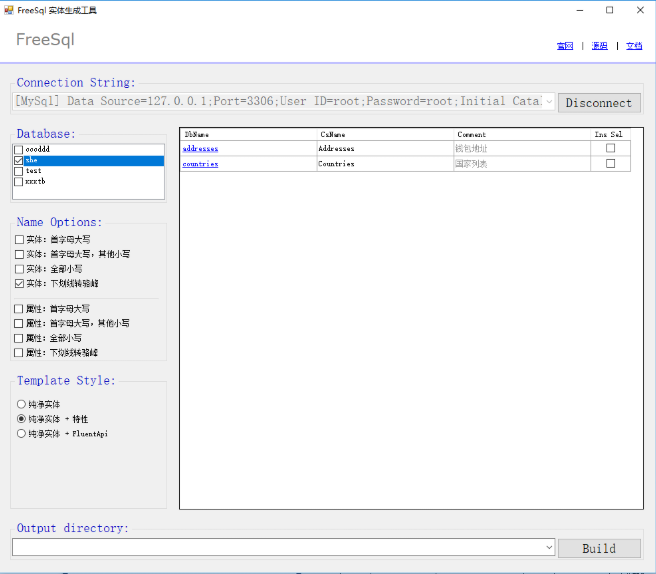656x574 pixels.
Task: Enable 实体: 首字母大写，其他小写 option
Action: point(19,254)
